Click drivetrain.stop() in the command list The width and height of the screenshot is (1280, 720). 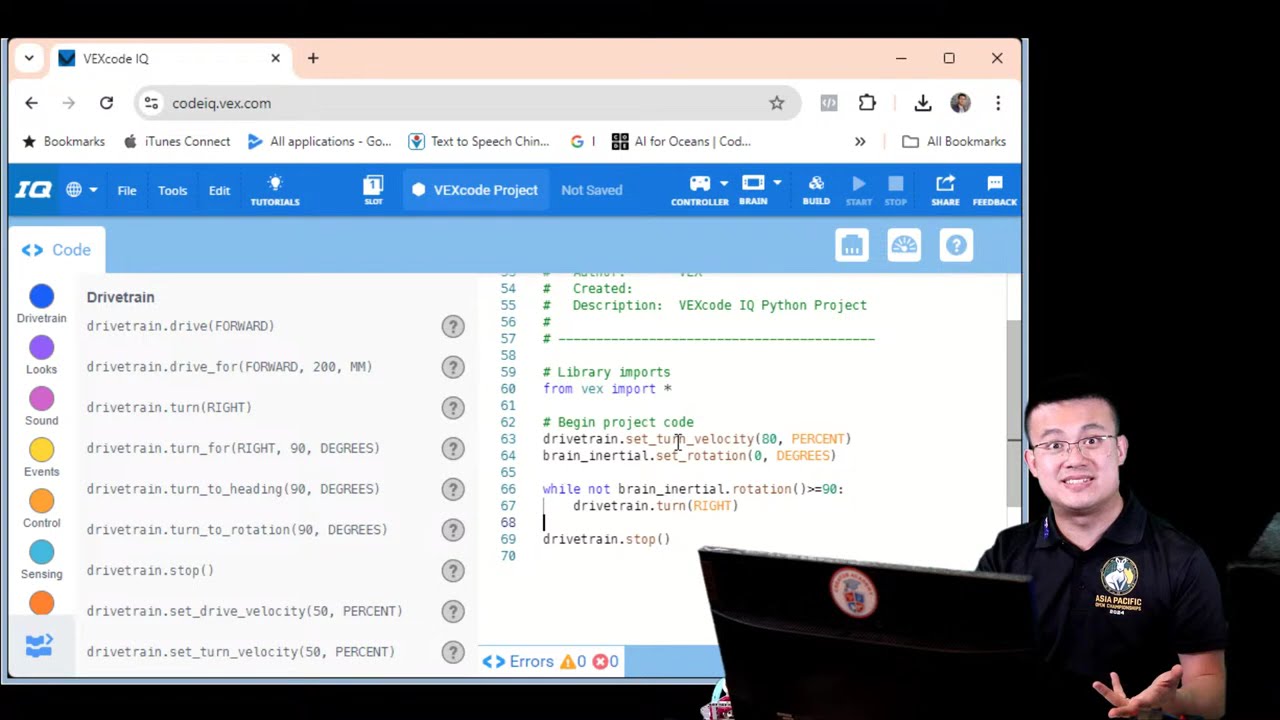click(150, 570)
